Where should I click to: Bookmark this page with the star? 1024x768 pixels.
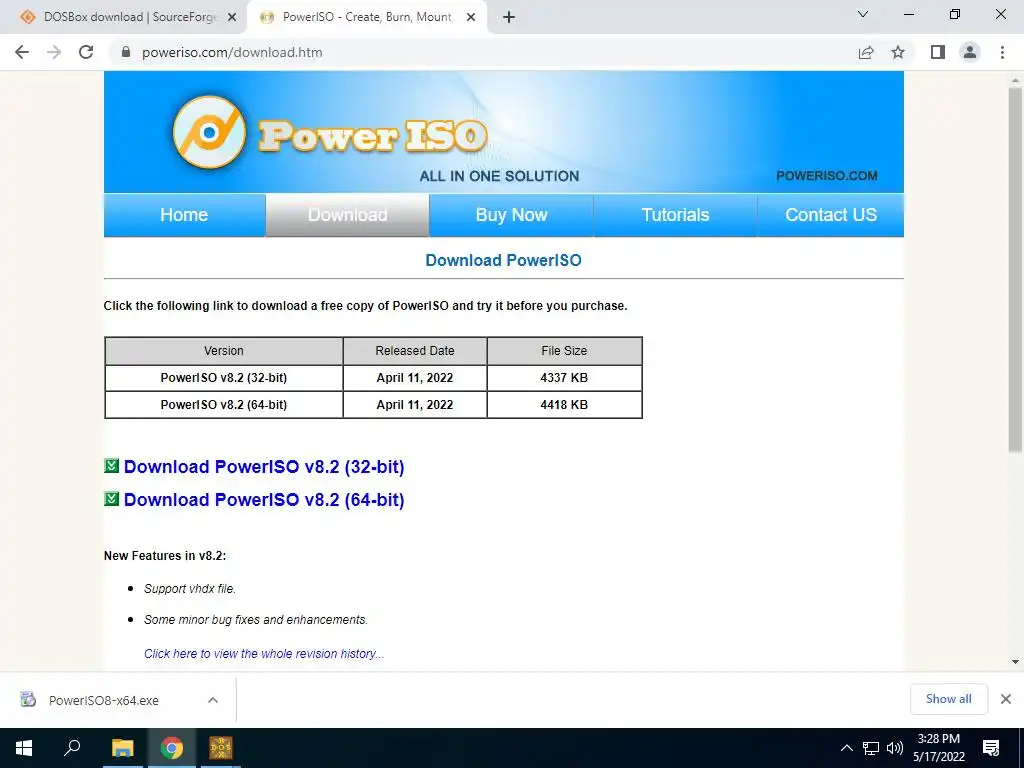898,52
